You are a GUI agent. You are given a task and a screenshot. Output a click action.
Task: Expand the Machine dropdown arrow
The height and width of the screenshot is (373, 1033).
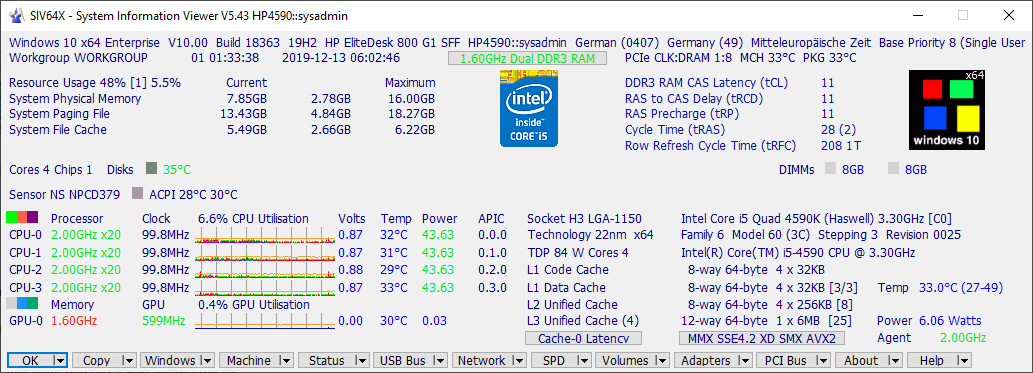point(287,360)
